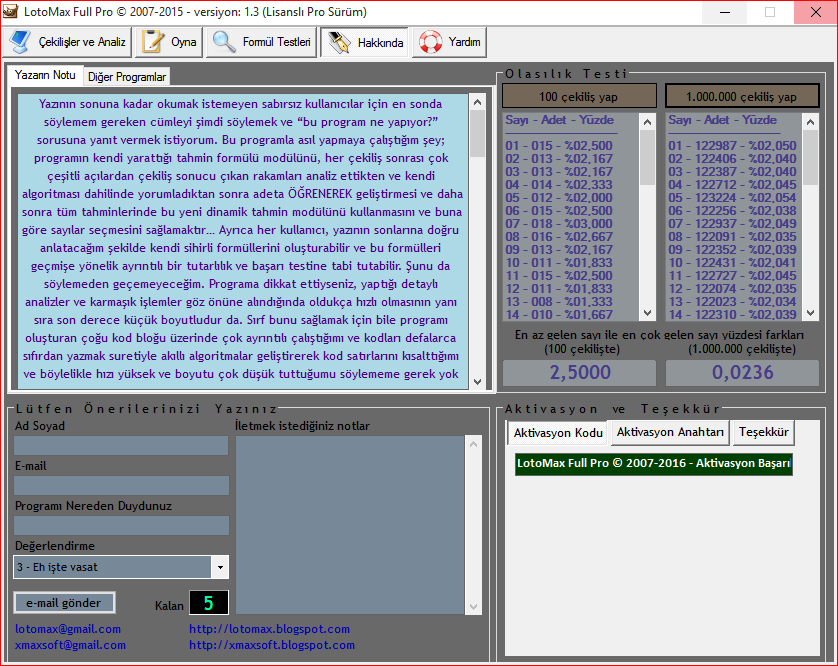Click notes area scroll down arrow

point(474,607)
